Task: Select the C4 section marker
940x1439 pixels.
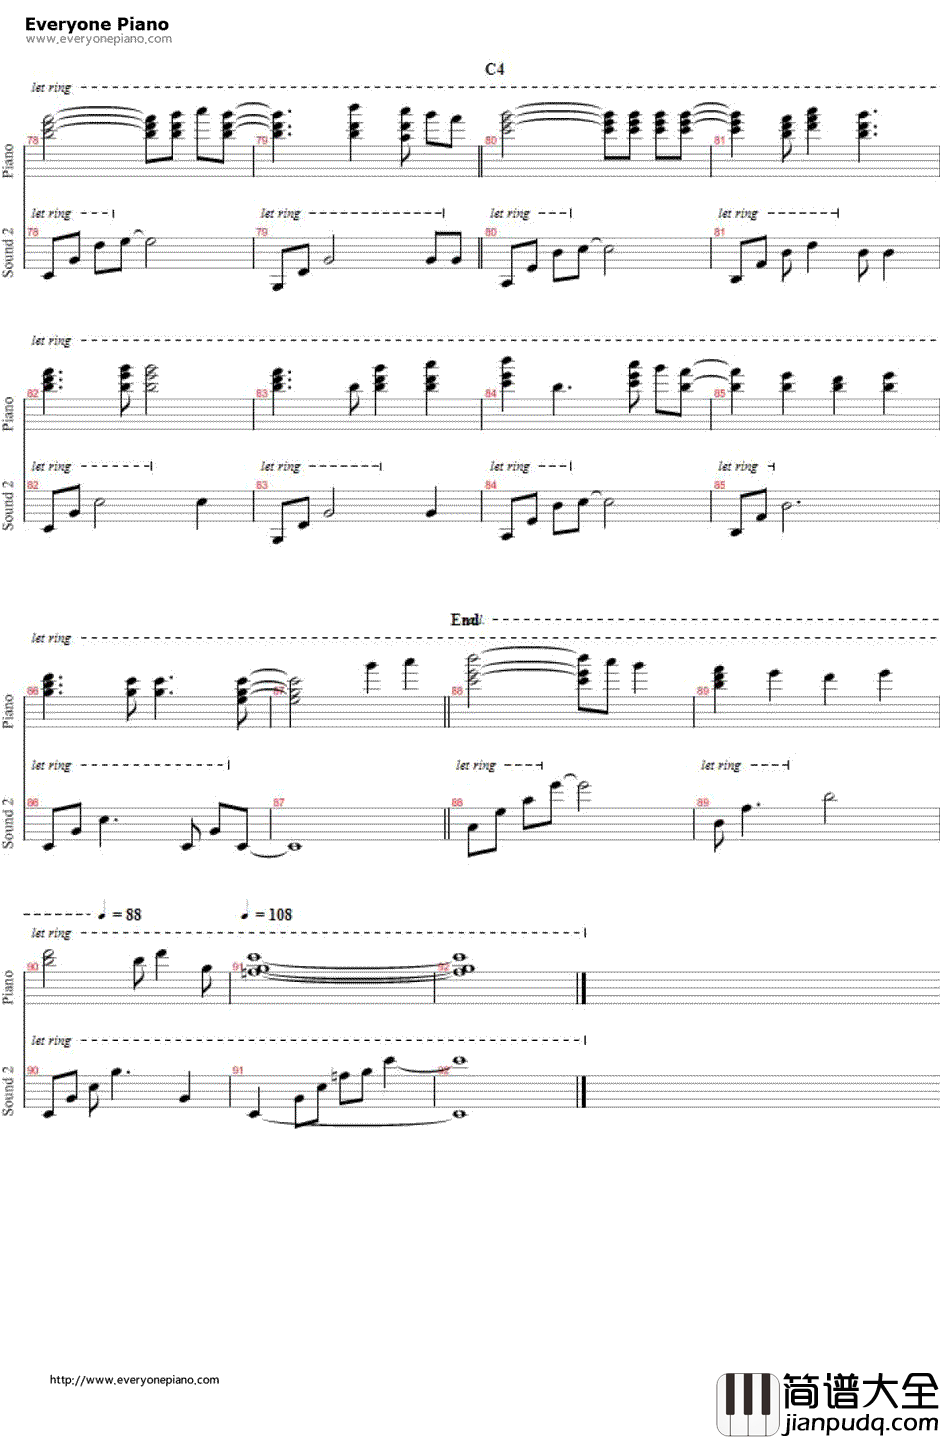Action: (494, 69)
